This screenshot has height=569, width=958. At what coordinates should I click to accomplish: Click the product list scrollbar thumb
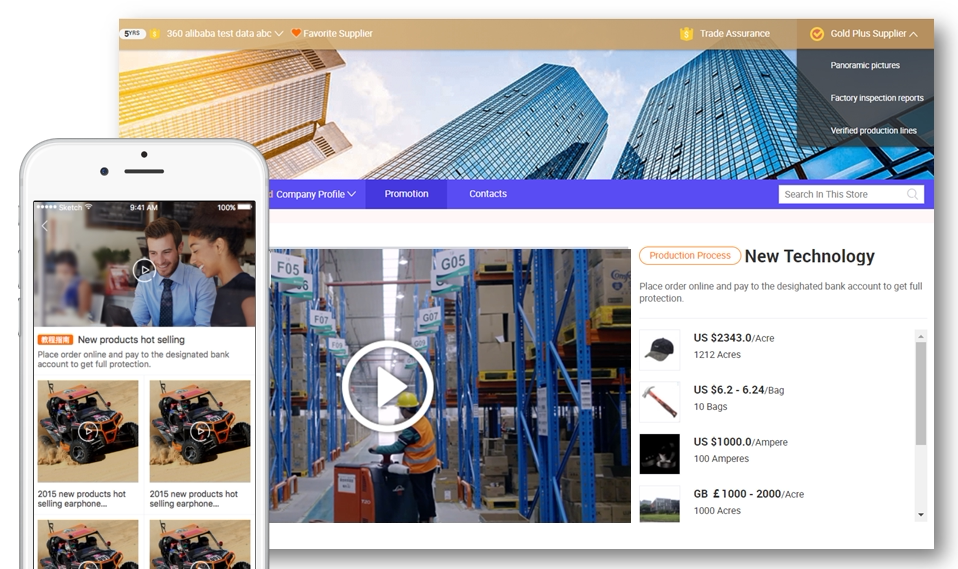[921, 393]
